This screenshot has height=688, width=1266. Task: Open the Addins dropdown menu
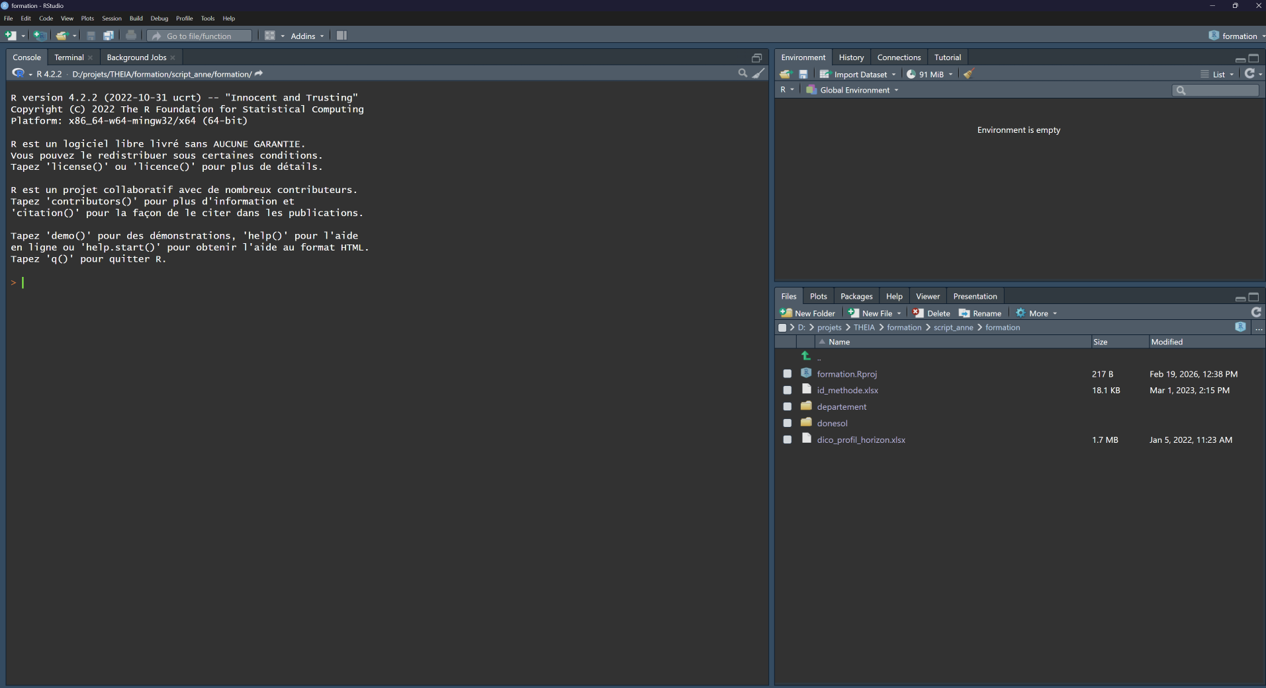[307, 36]
